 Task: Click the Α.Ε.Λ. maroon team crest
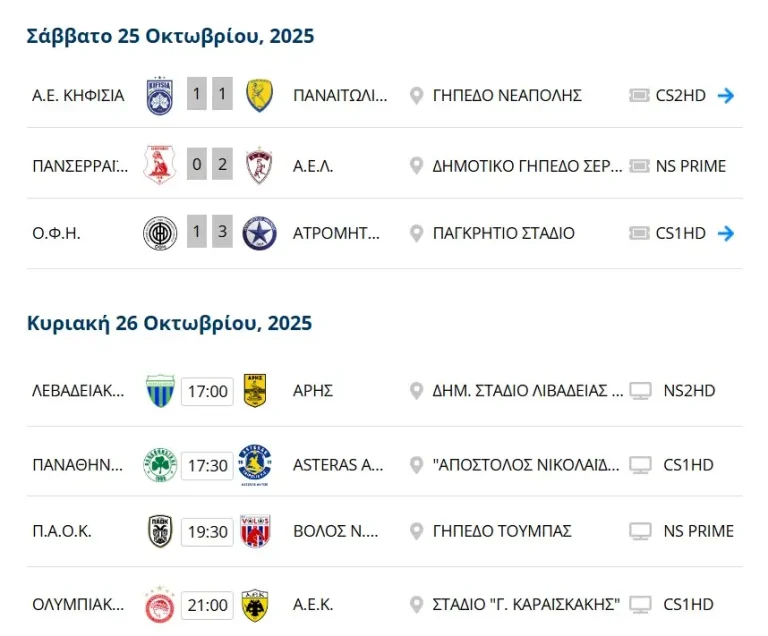[x=260, y=166]
